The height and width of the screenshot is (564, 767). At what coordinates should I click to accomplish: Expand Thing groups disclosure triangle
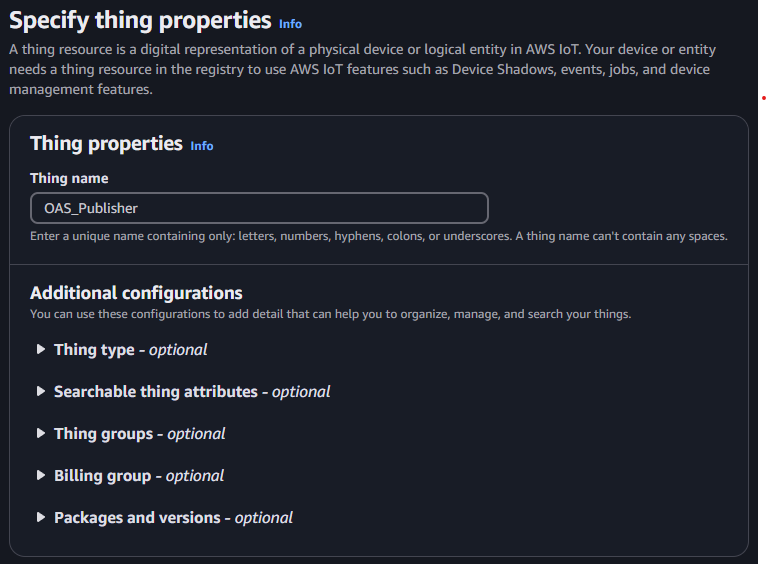coord(41,433)
